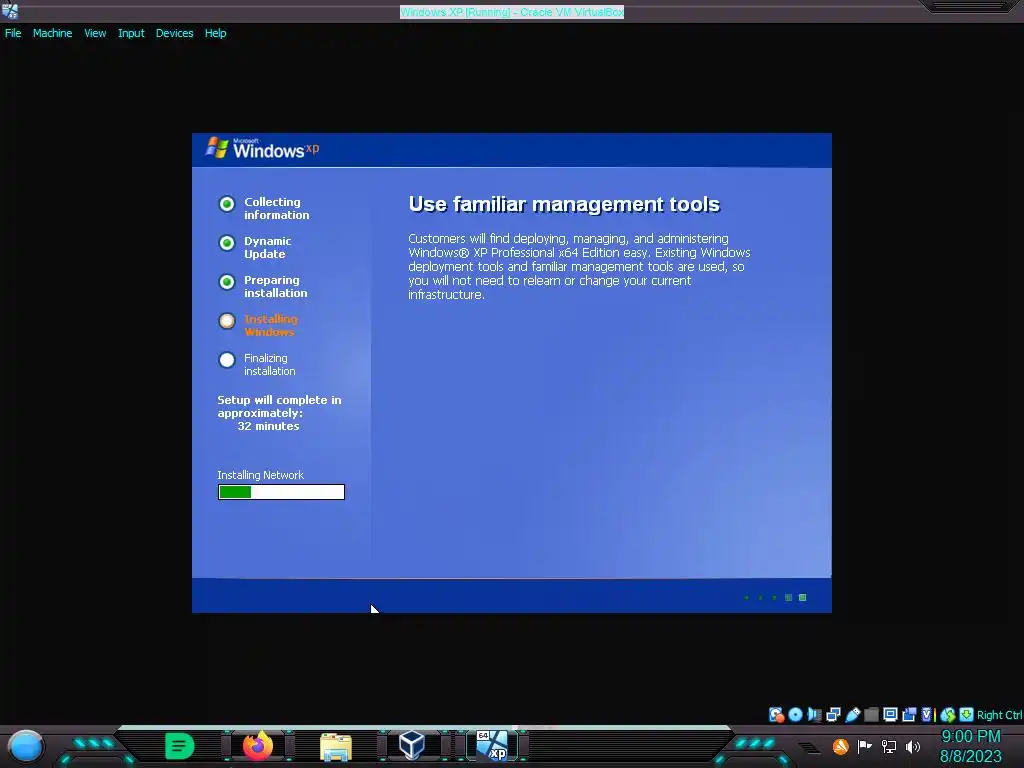Open the green notes app in taskbar
This screenshot has height=768, width=1024.
180,746
